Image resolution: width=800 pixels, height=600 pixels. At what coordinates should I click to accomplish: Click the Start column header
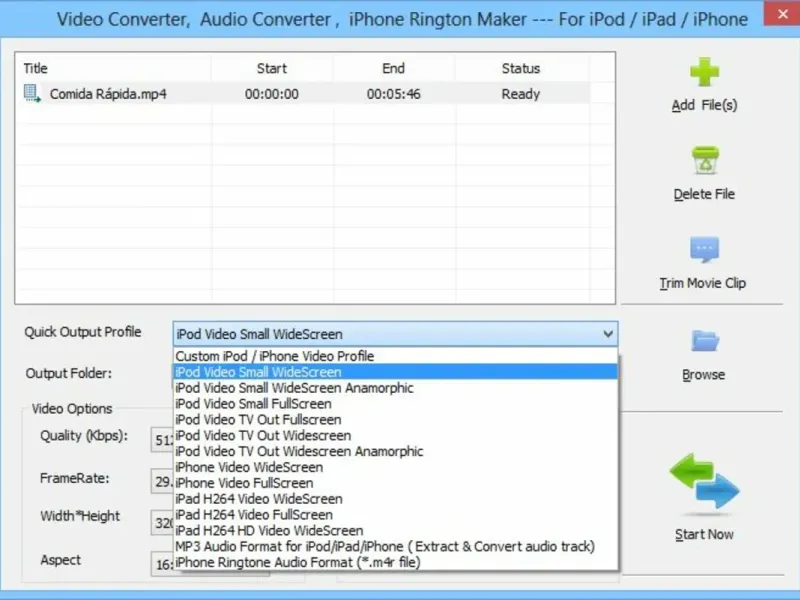(x=272, y=68)
